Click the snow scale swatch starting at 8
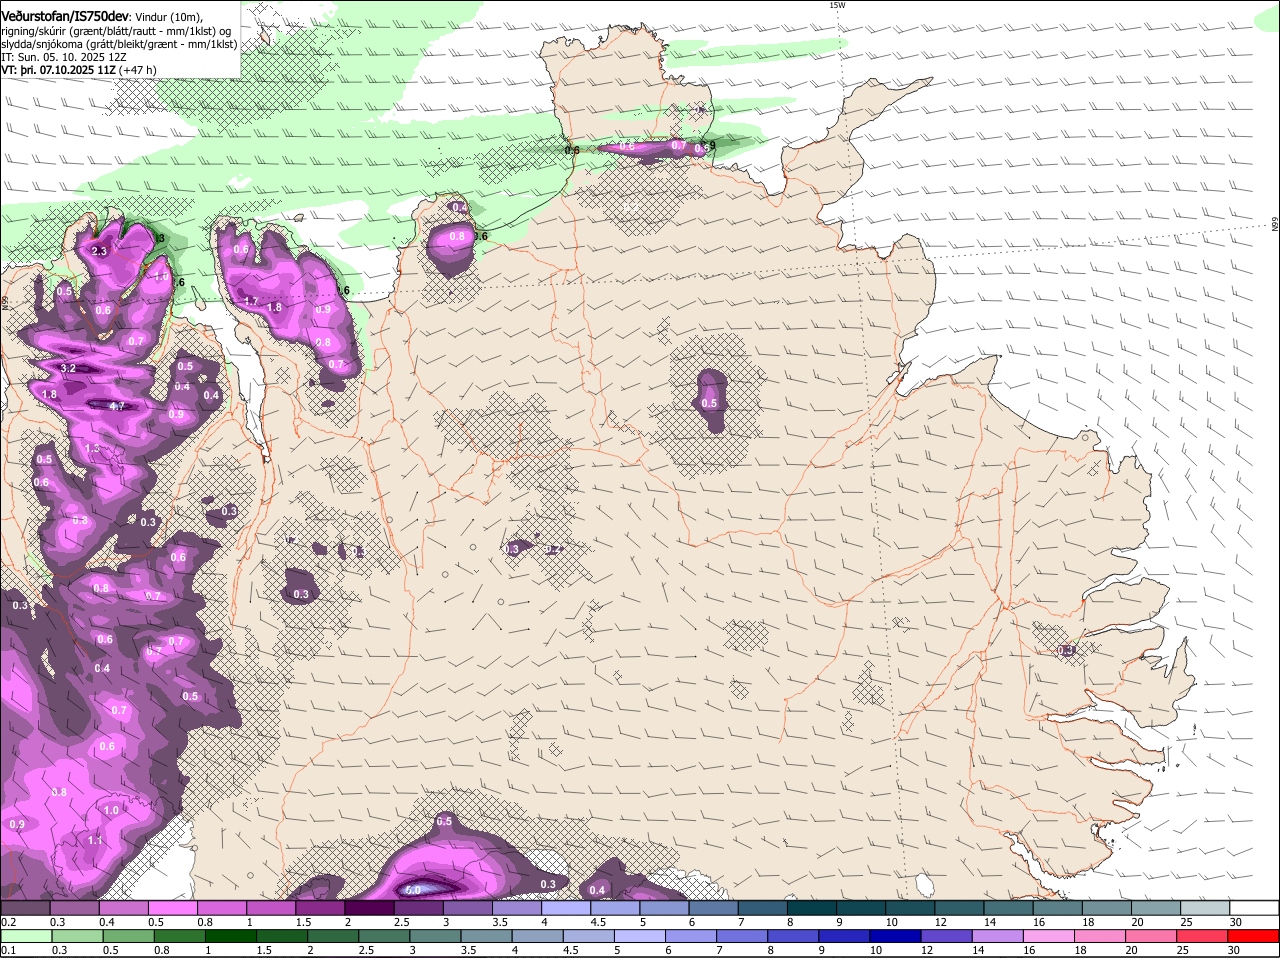1280x958 pixels. [812, 907]
